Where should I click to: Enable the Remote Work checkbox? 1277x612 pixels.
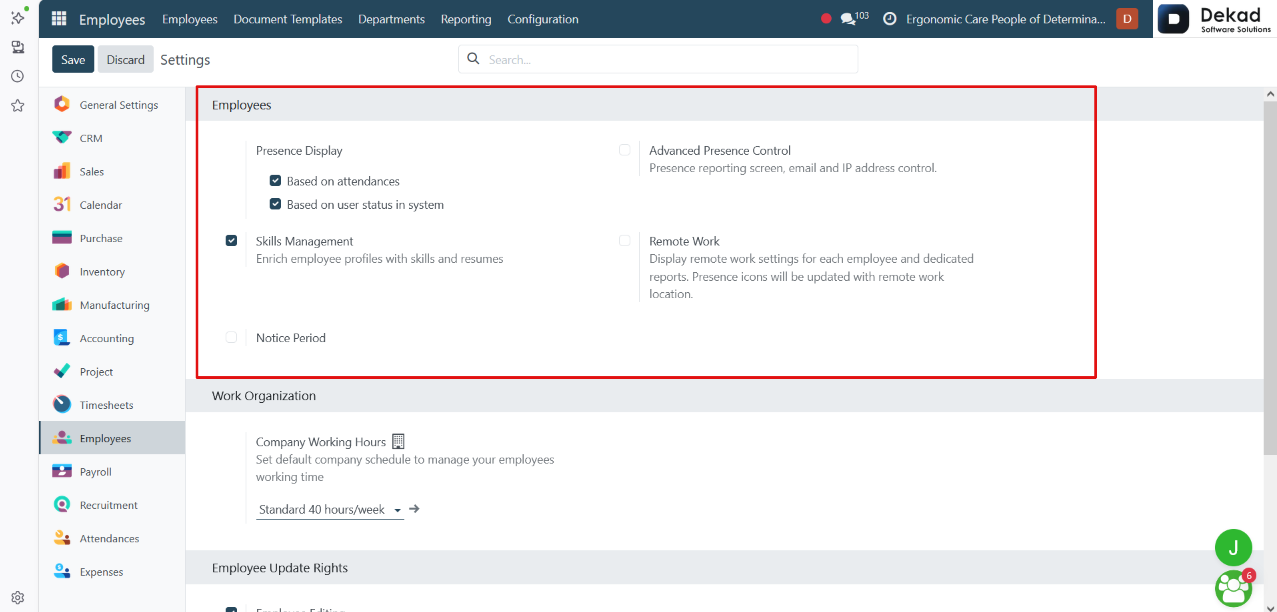pos(624,240)
